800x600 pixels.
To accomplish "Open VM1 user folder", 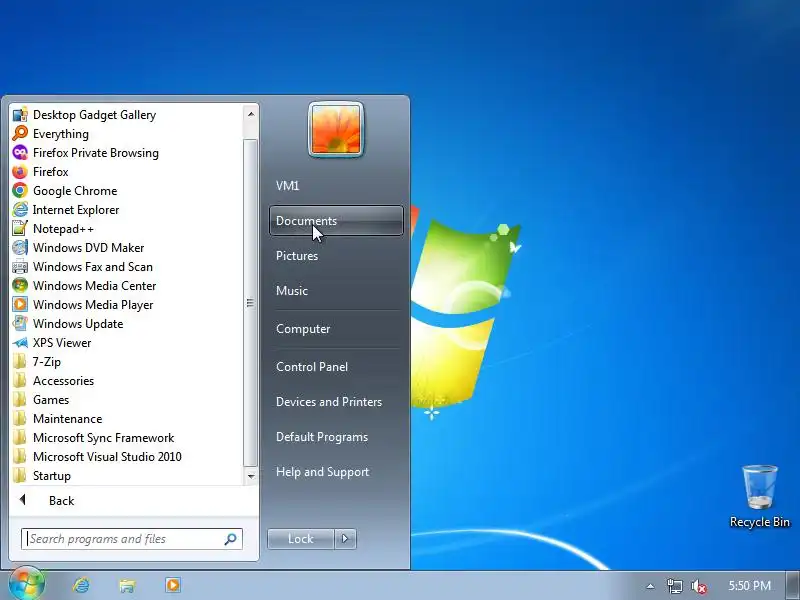I will 336,186.
